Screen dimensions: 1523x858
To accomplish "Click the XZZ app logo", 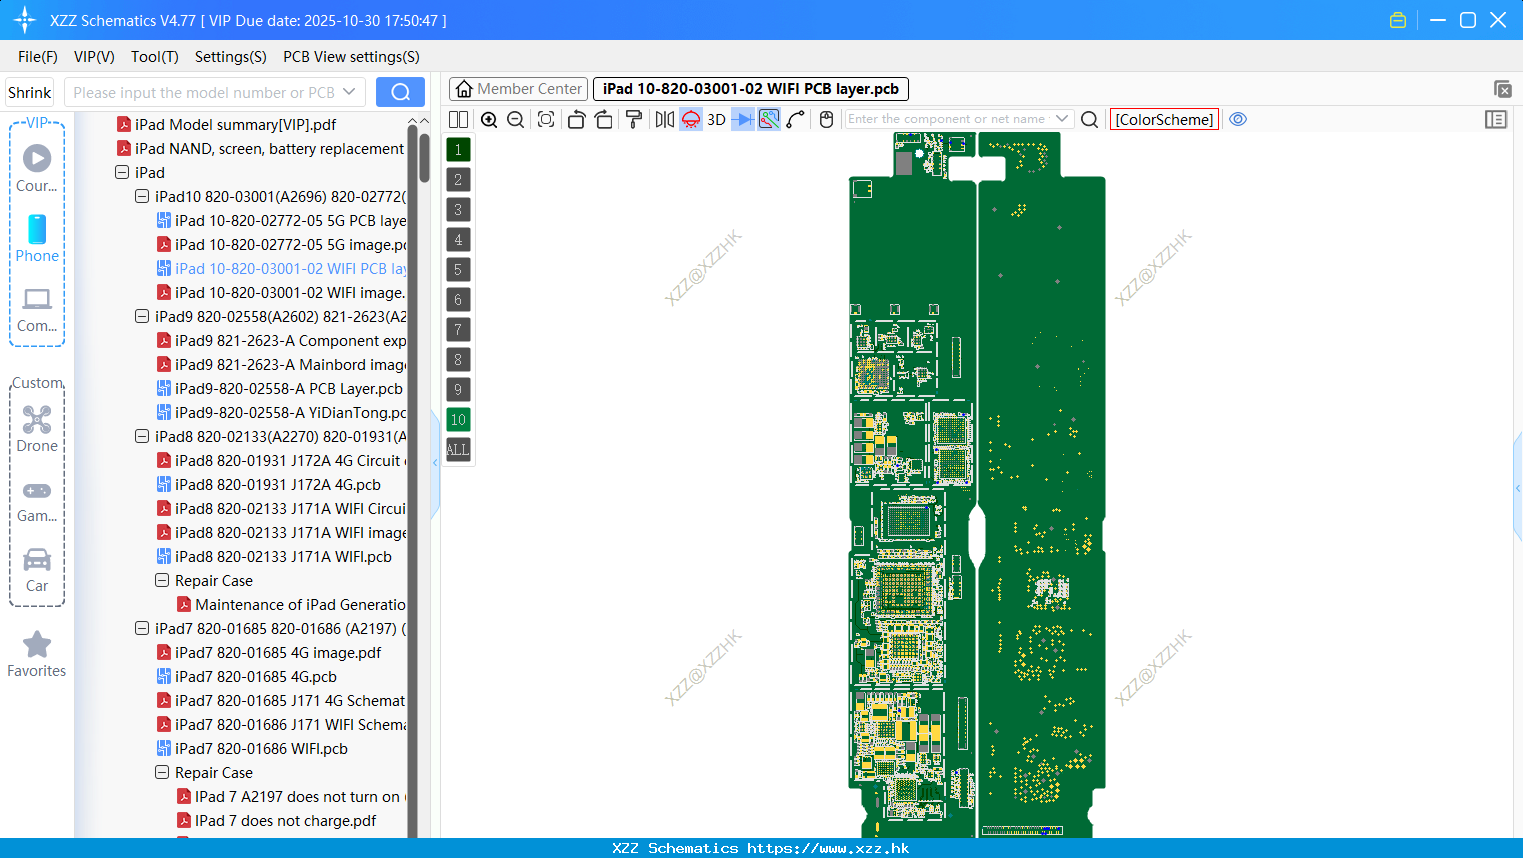I will [24, 20].
